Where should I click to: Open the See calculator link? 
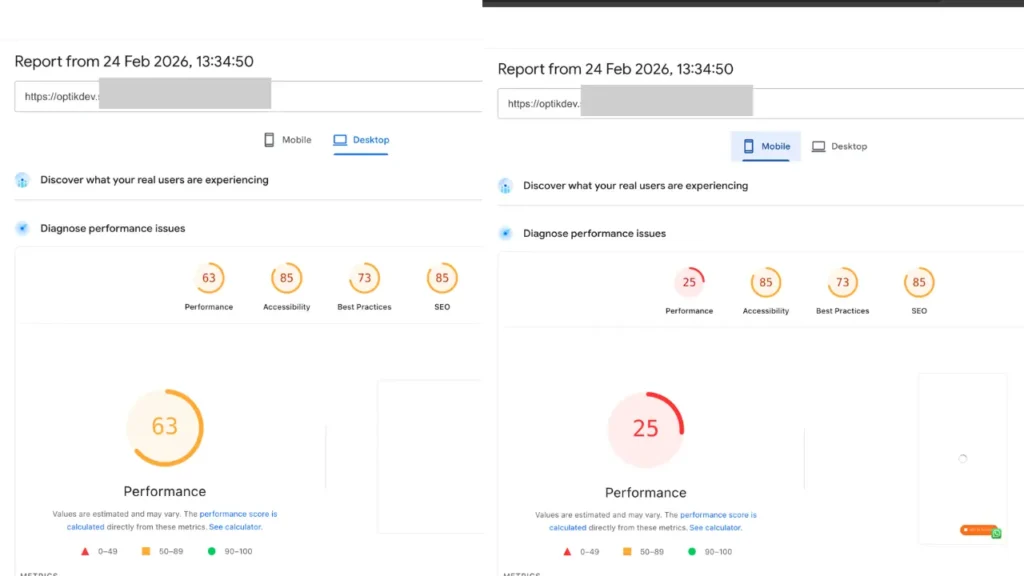pos(237,527)
